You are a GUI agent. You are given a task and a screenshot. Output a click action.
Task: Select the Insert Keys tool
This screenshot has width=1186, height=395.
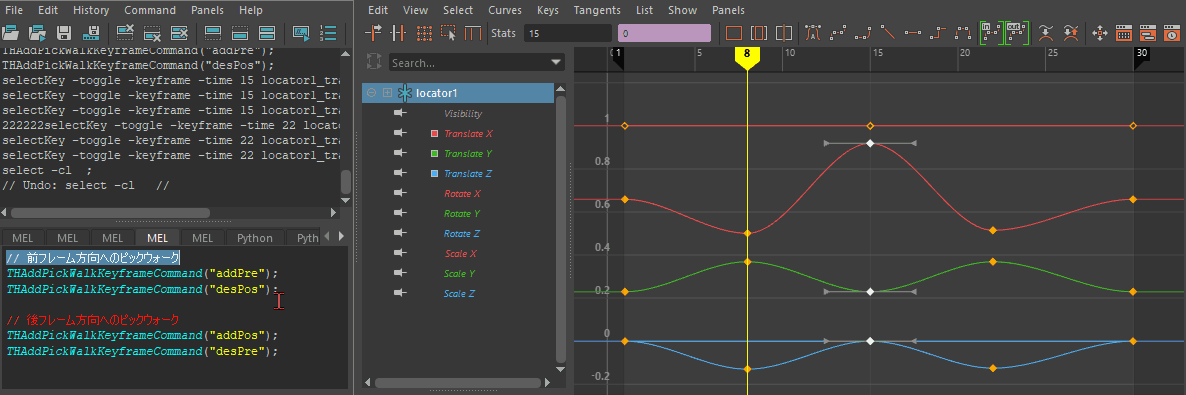point(399,33)
